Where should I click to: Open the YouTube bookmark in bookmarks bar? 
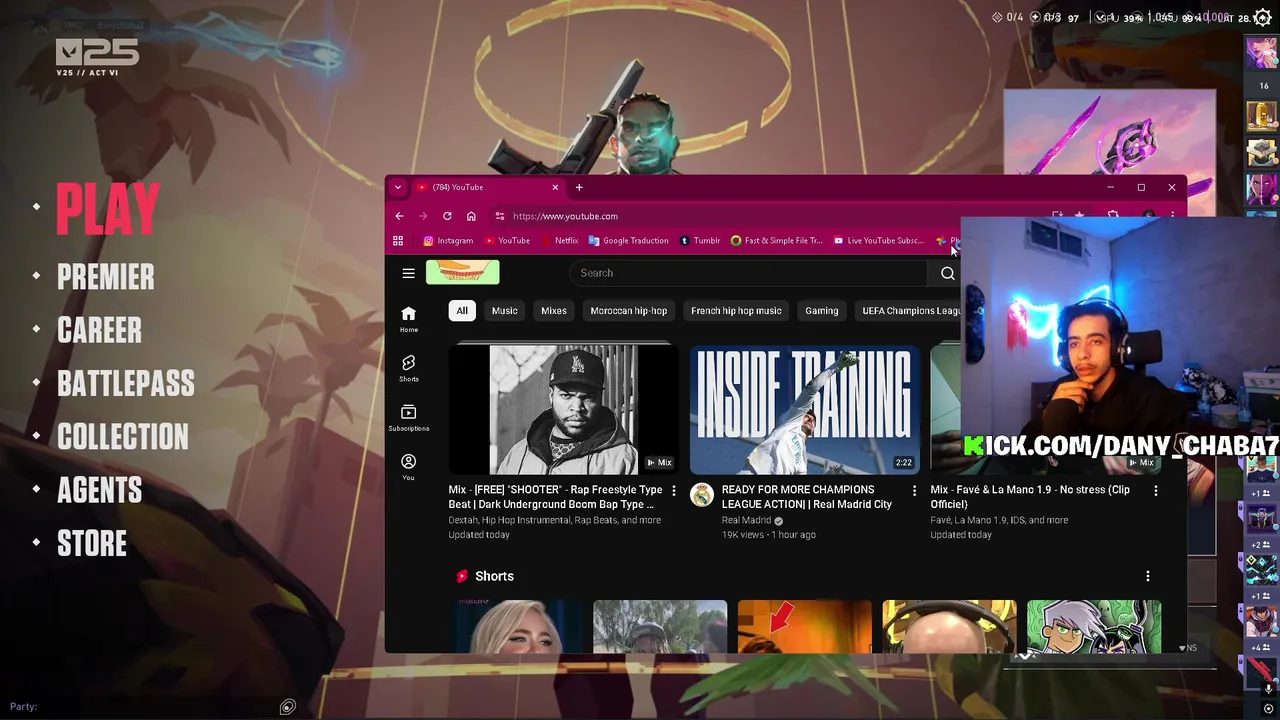[x=507, y=241]
